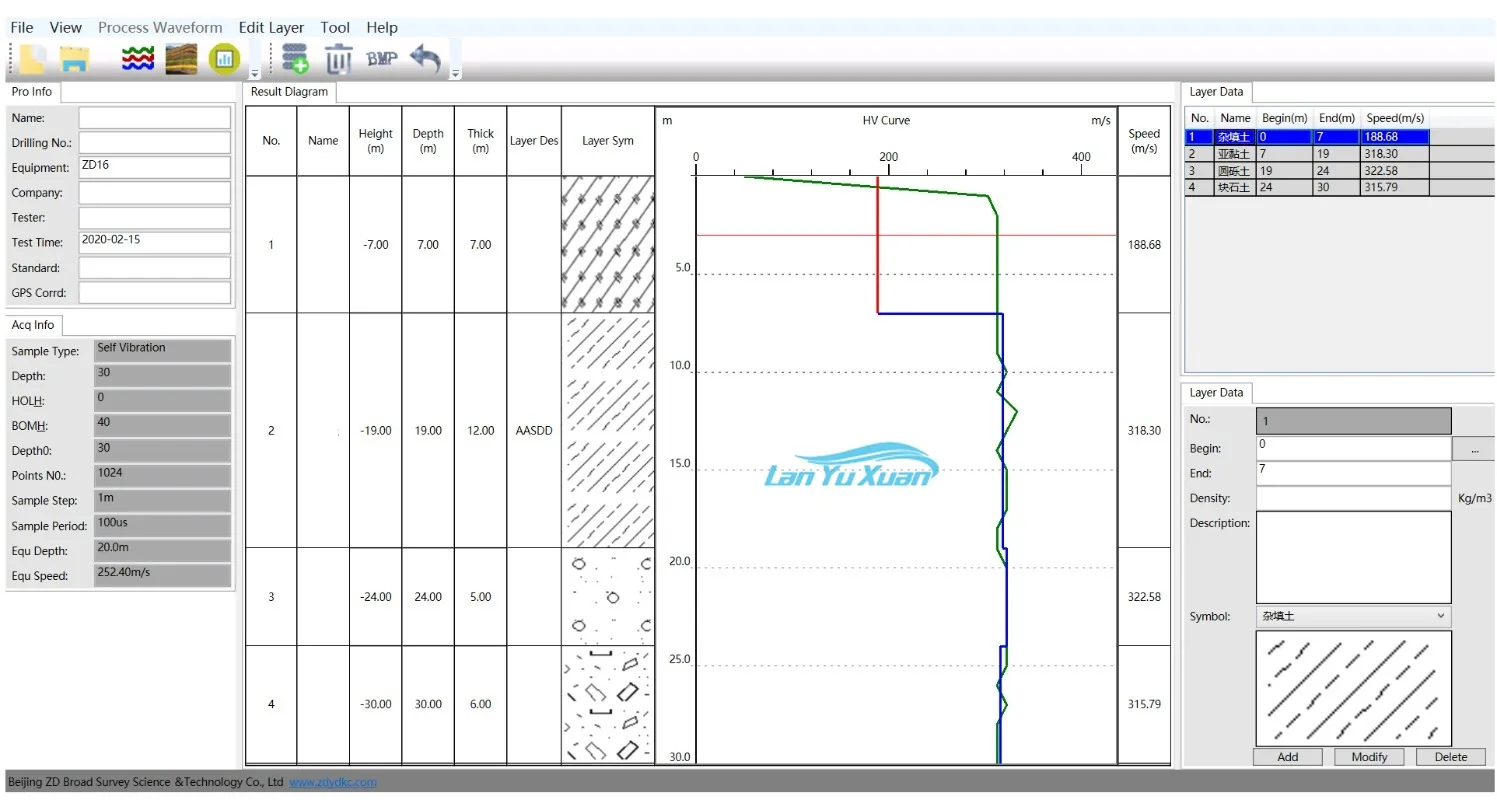Click the "Begin(m)" column header in Layer Data
This screenshot has height=800, width=1497.
(1284, 118)
